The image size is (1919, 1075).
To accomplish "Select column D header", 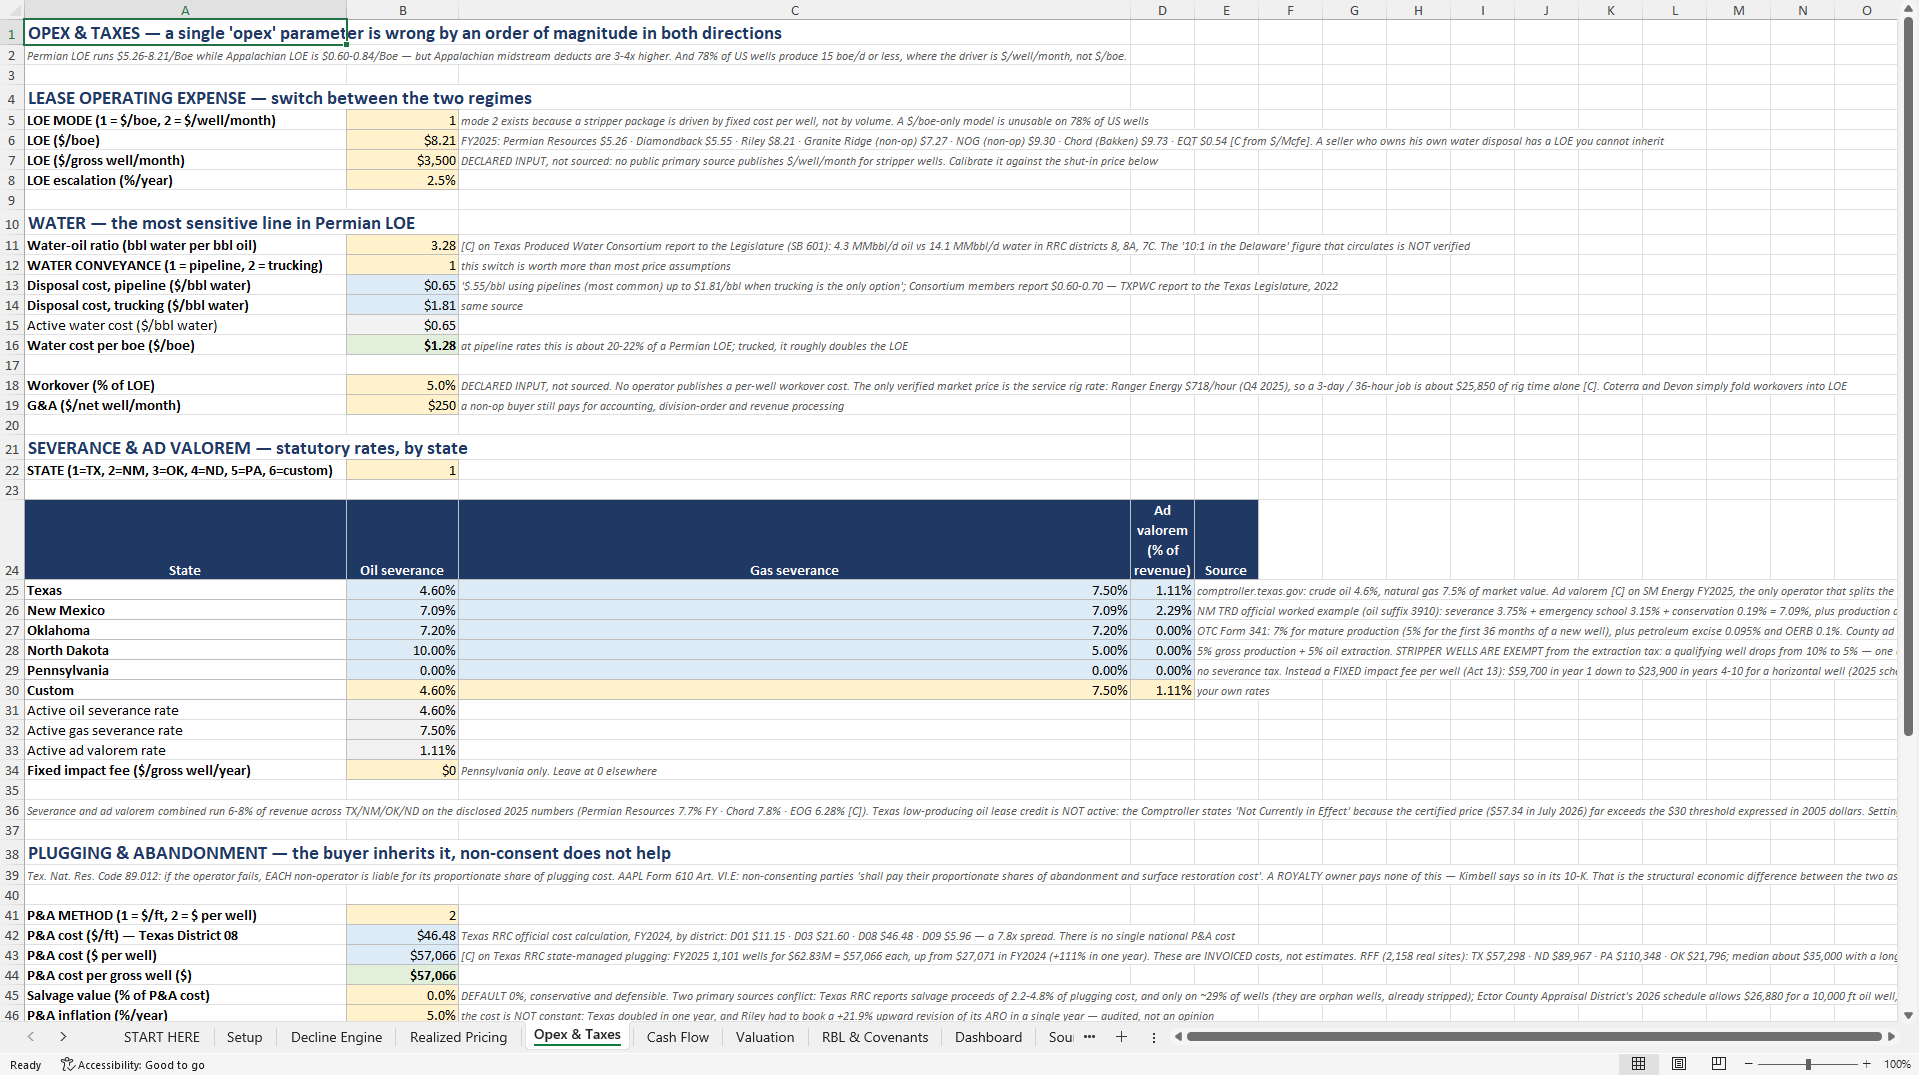I will pos(1162,10).
